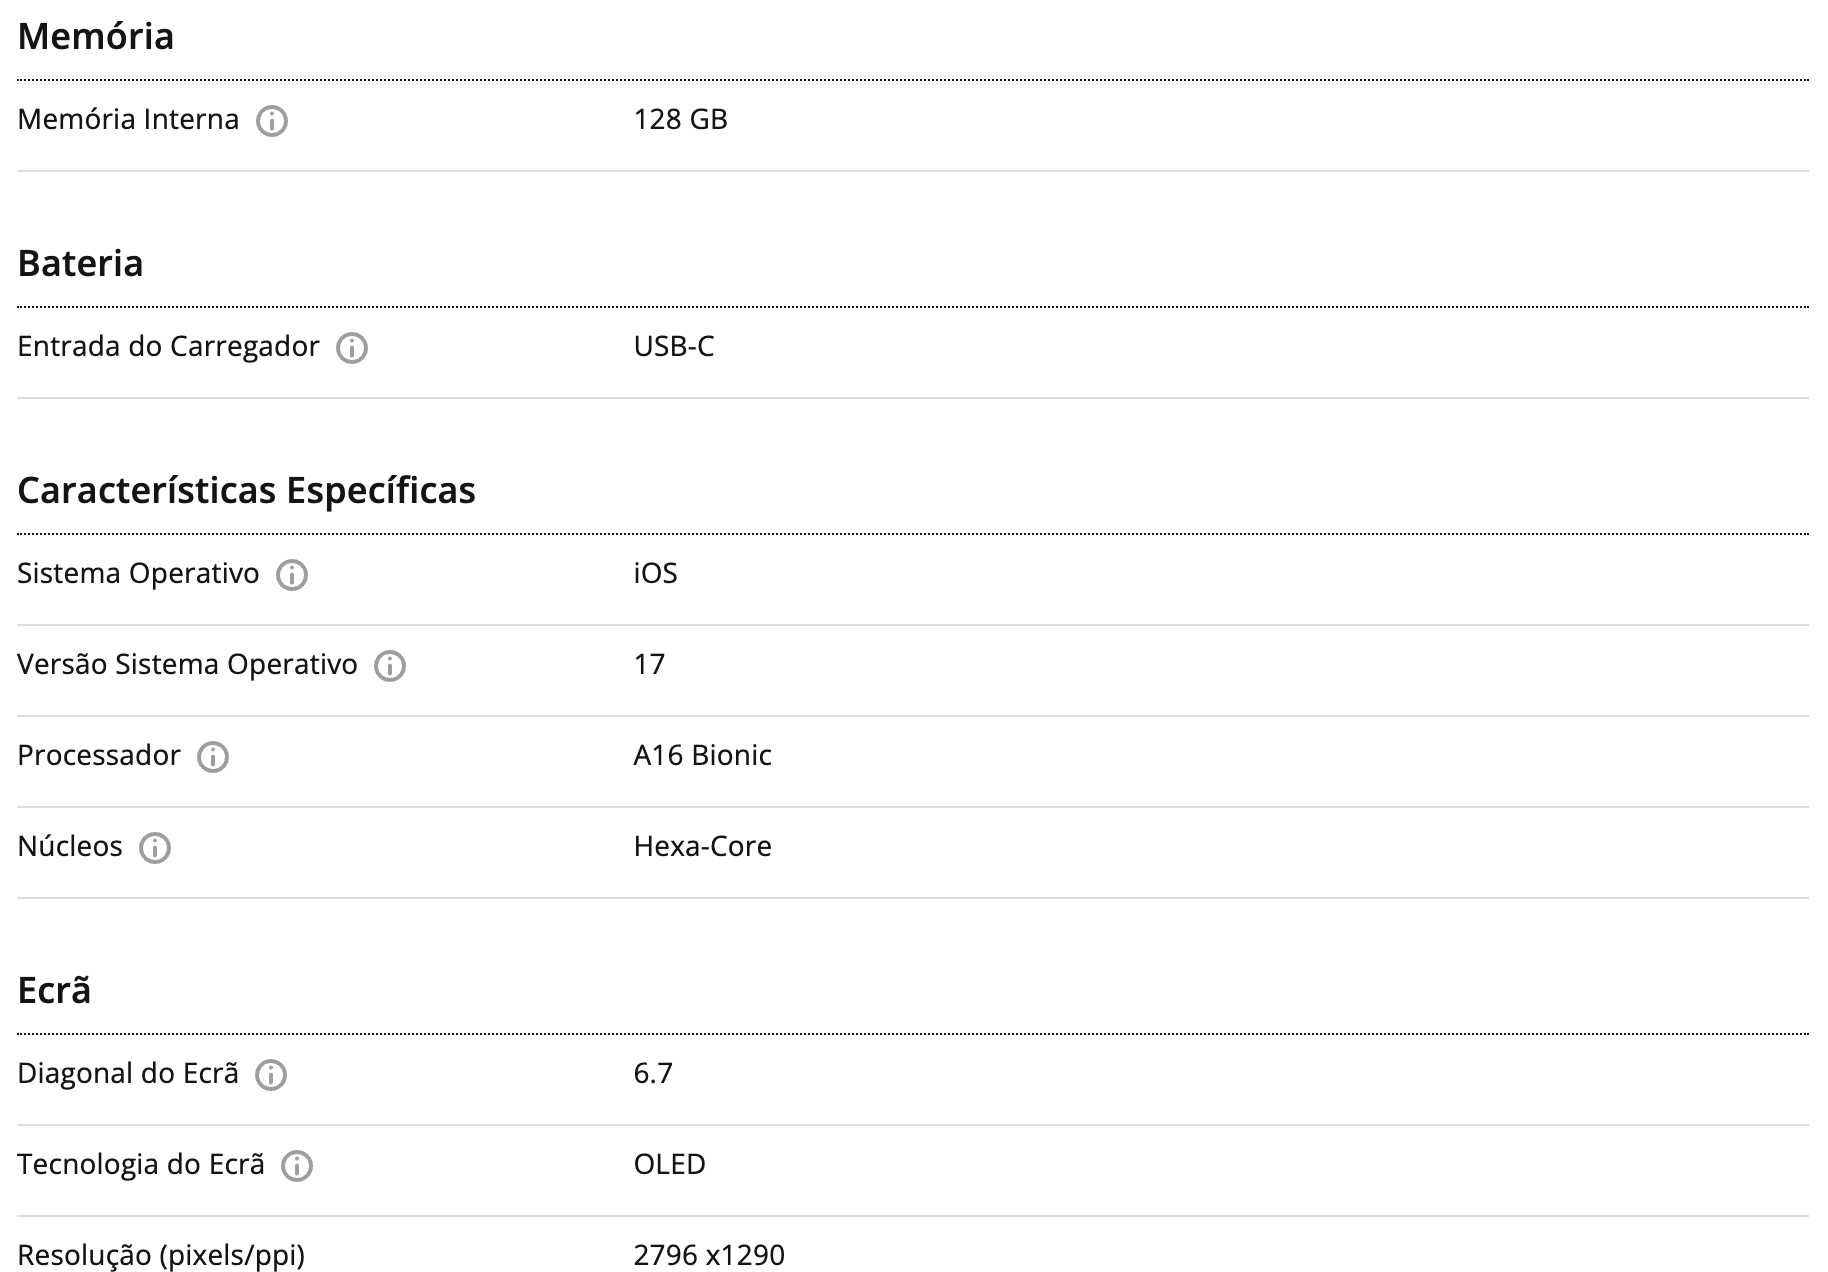This screenshot has width=1828, height=1272.
Task: Open the Núcleos info icon
Action: [x=155, y=848]
